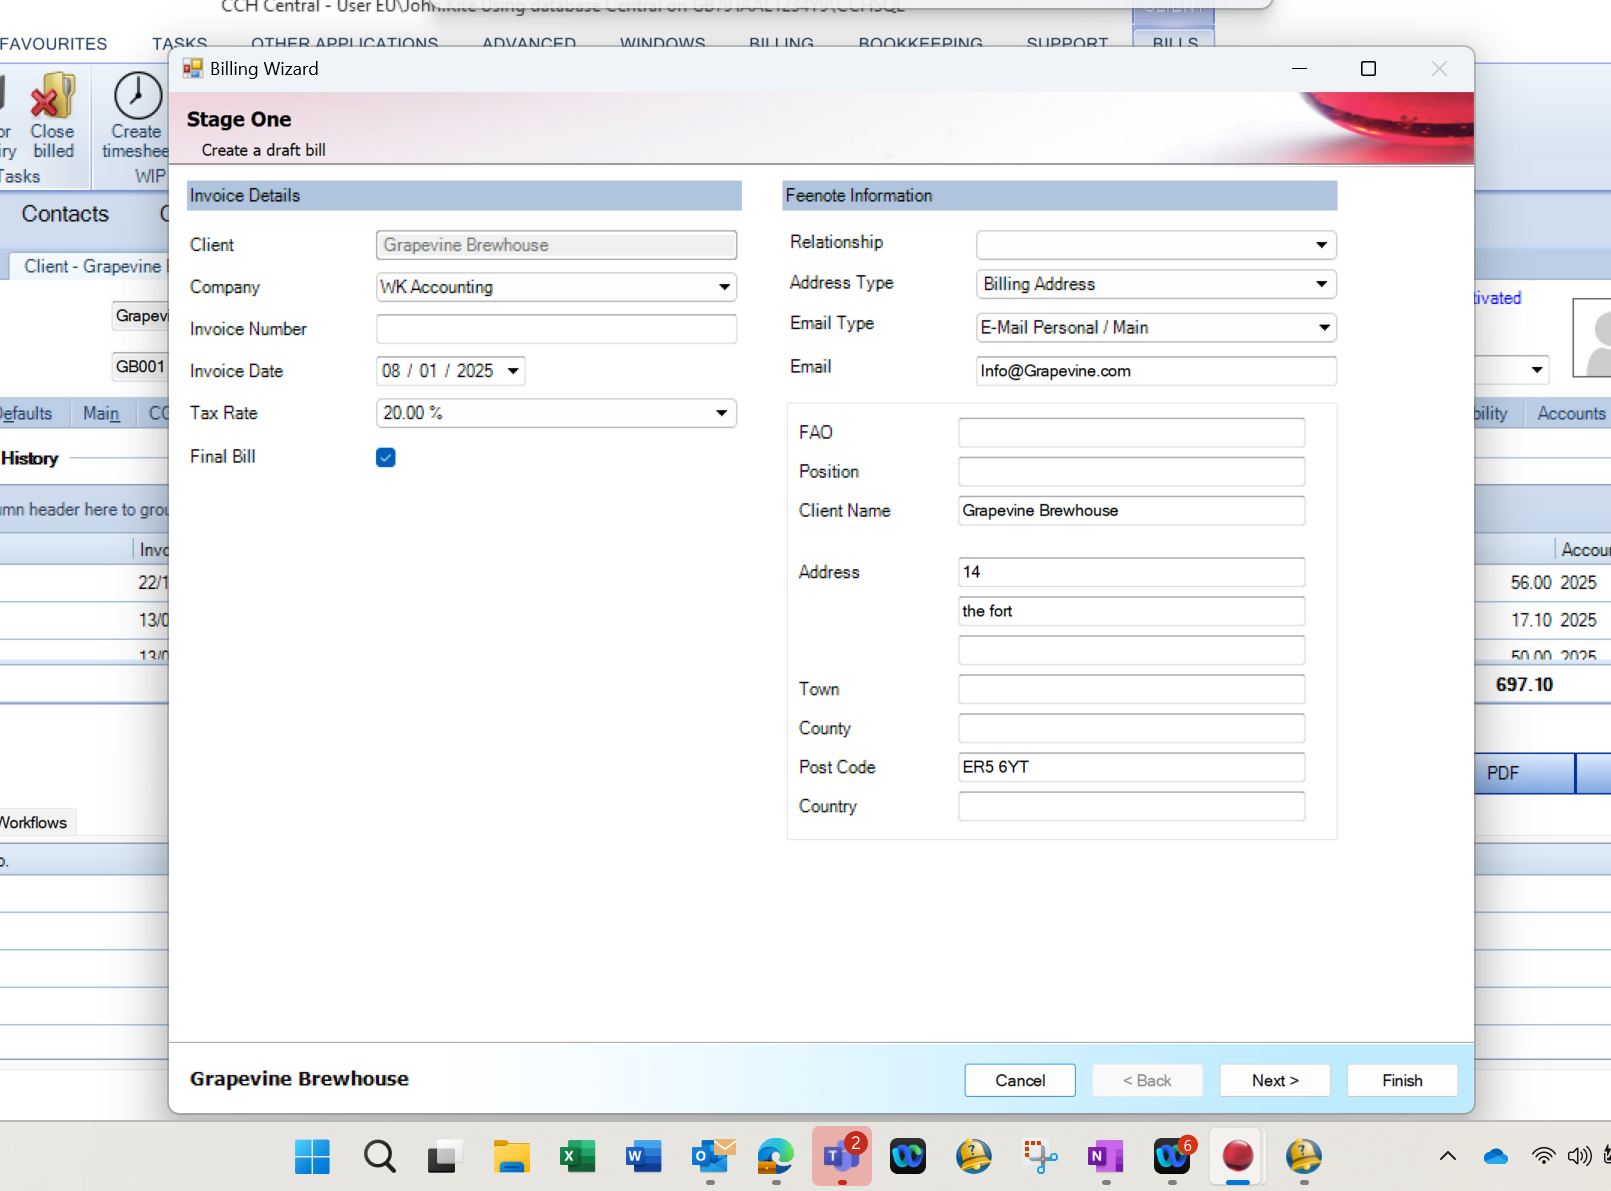Expand the Email Type dropdown

click(1323, 327)
